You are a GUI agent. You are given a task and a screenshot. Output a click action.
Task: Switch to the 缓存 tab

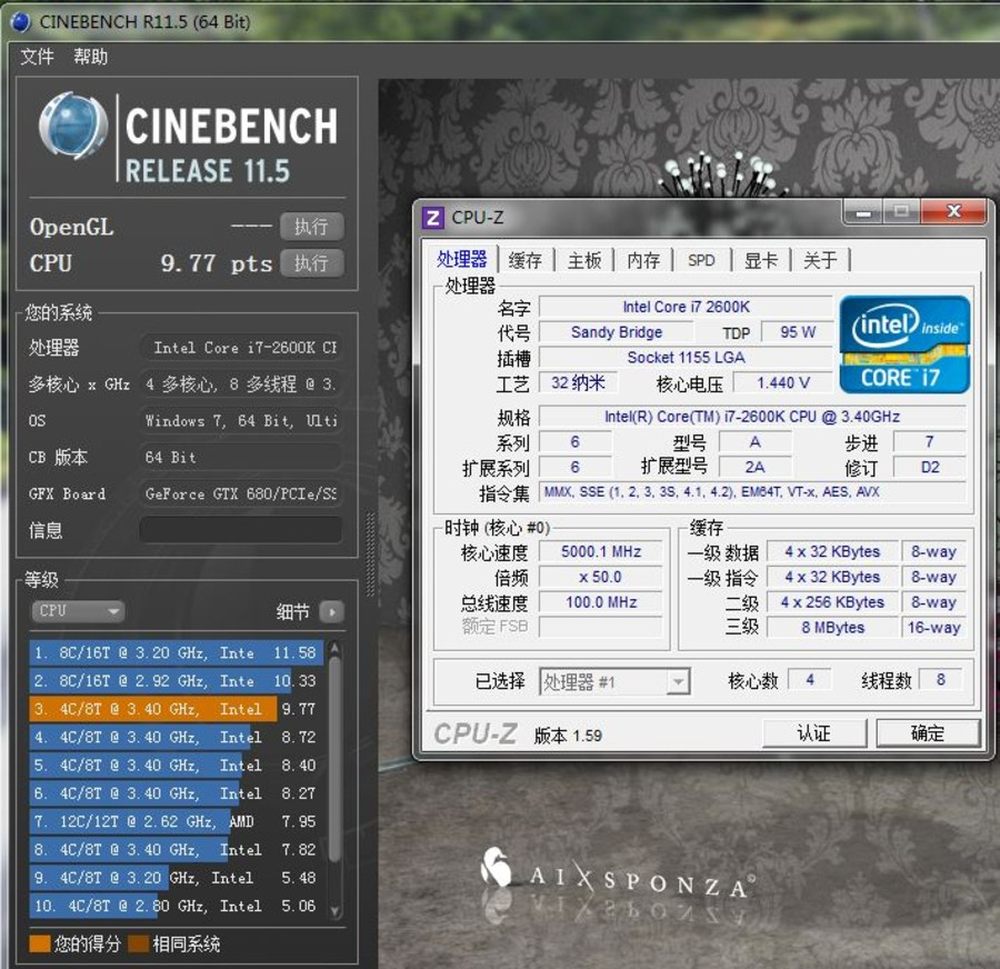(525, 260)
